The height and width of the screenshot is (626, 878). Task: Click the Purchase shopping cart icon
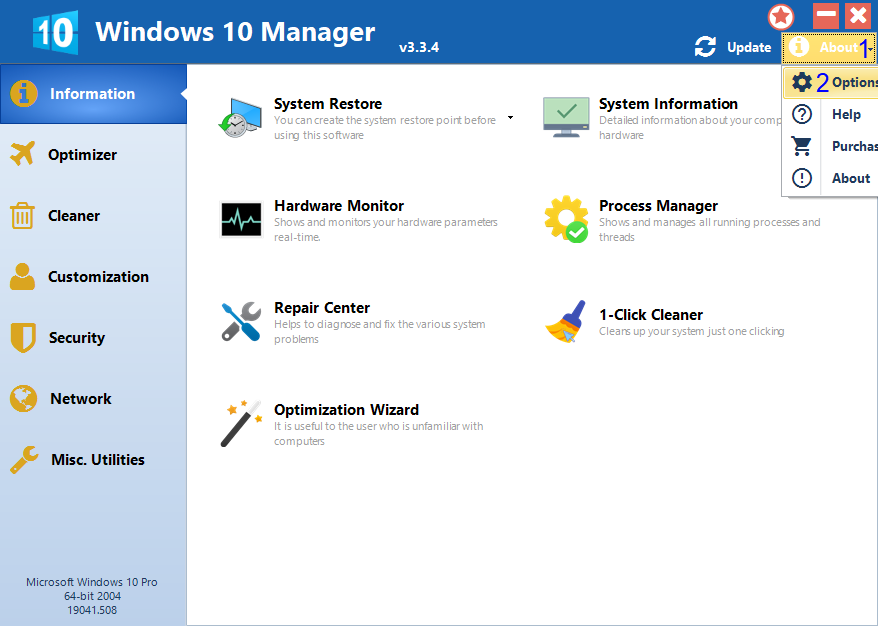click(802, 146)
